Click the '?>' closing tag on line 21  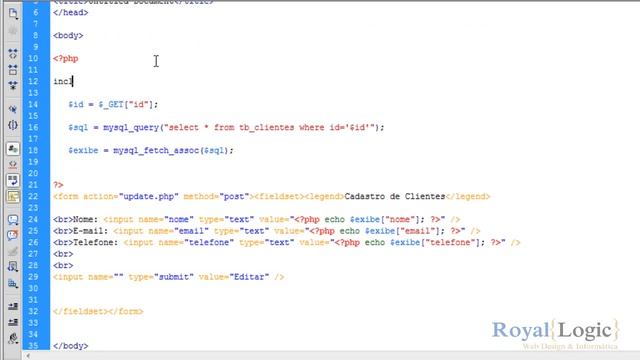click(x=58, y=185)
